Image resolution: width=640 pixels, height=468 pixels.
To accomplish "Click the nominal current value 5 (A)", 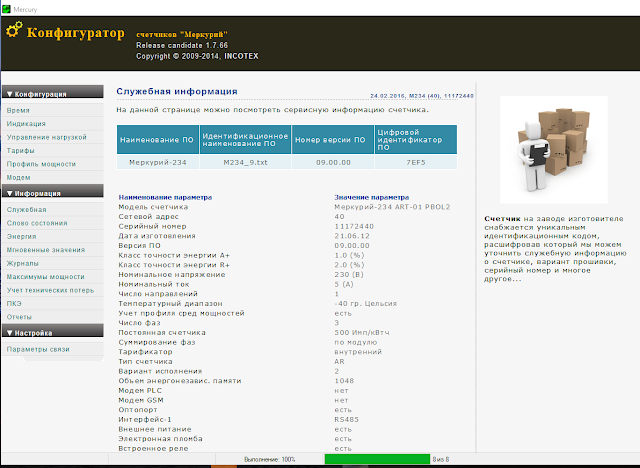I will tap(344, 284).
